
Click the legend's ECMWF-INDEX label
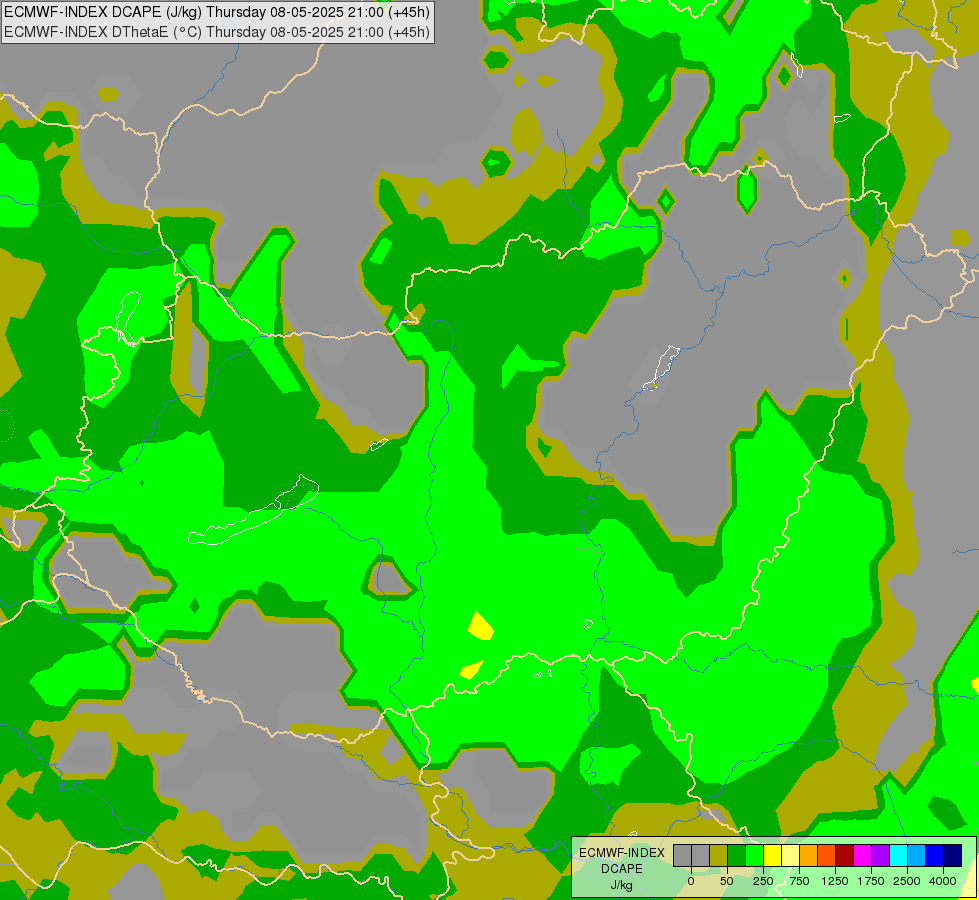tap(622, 853)
